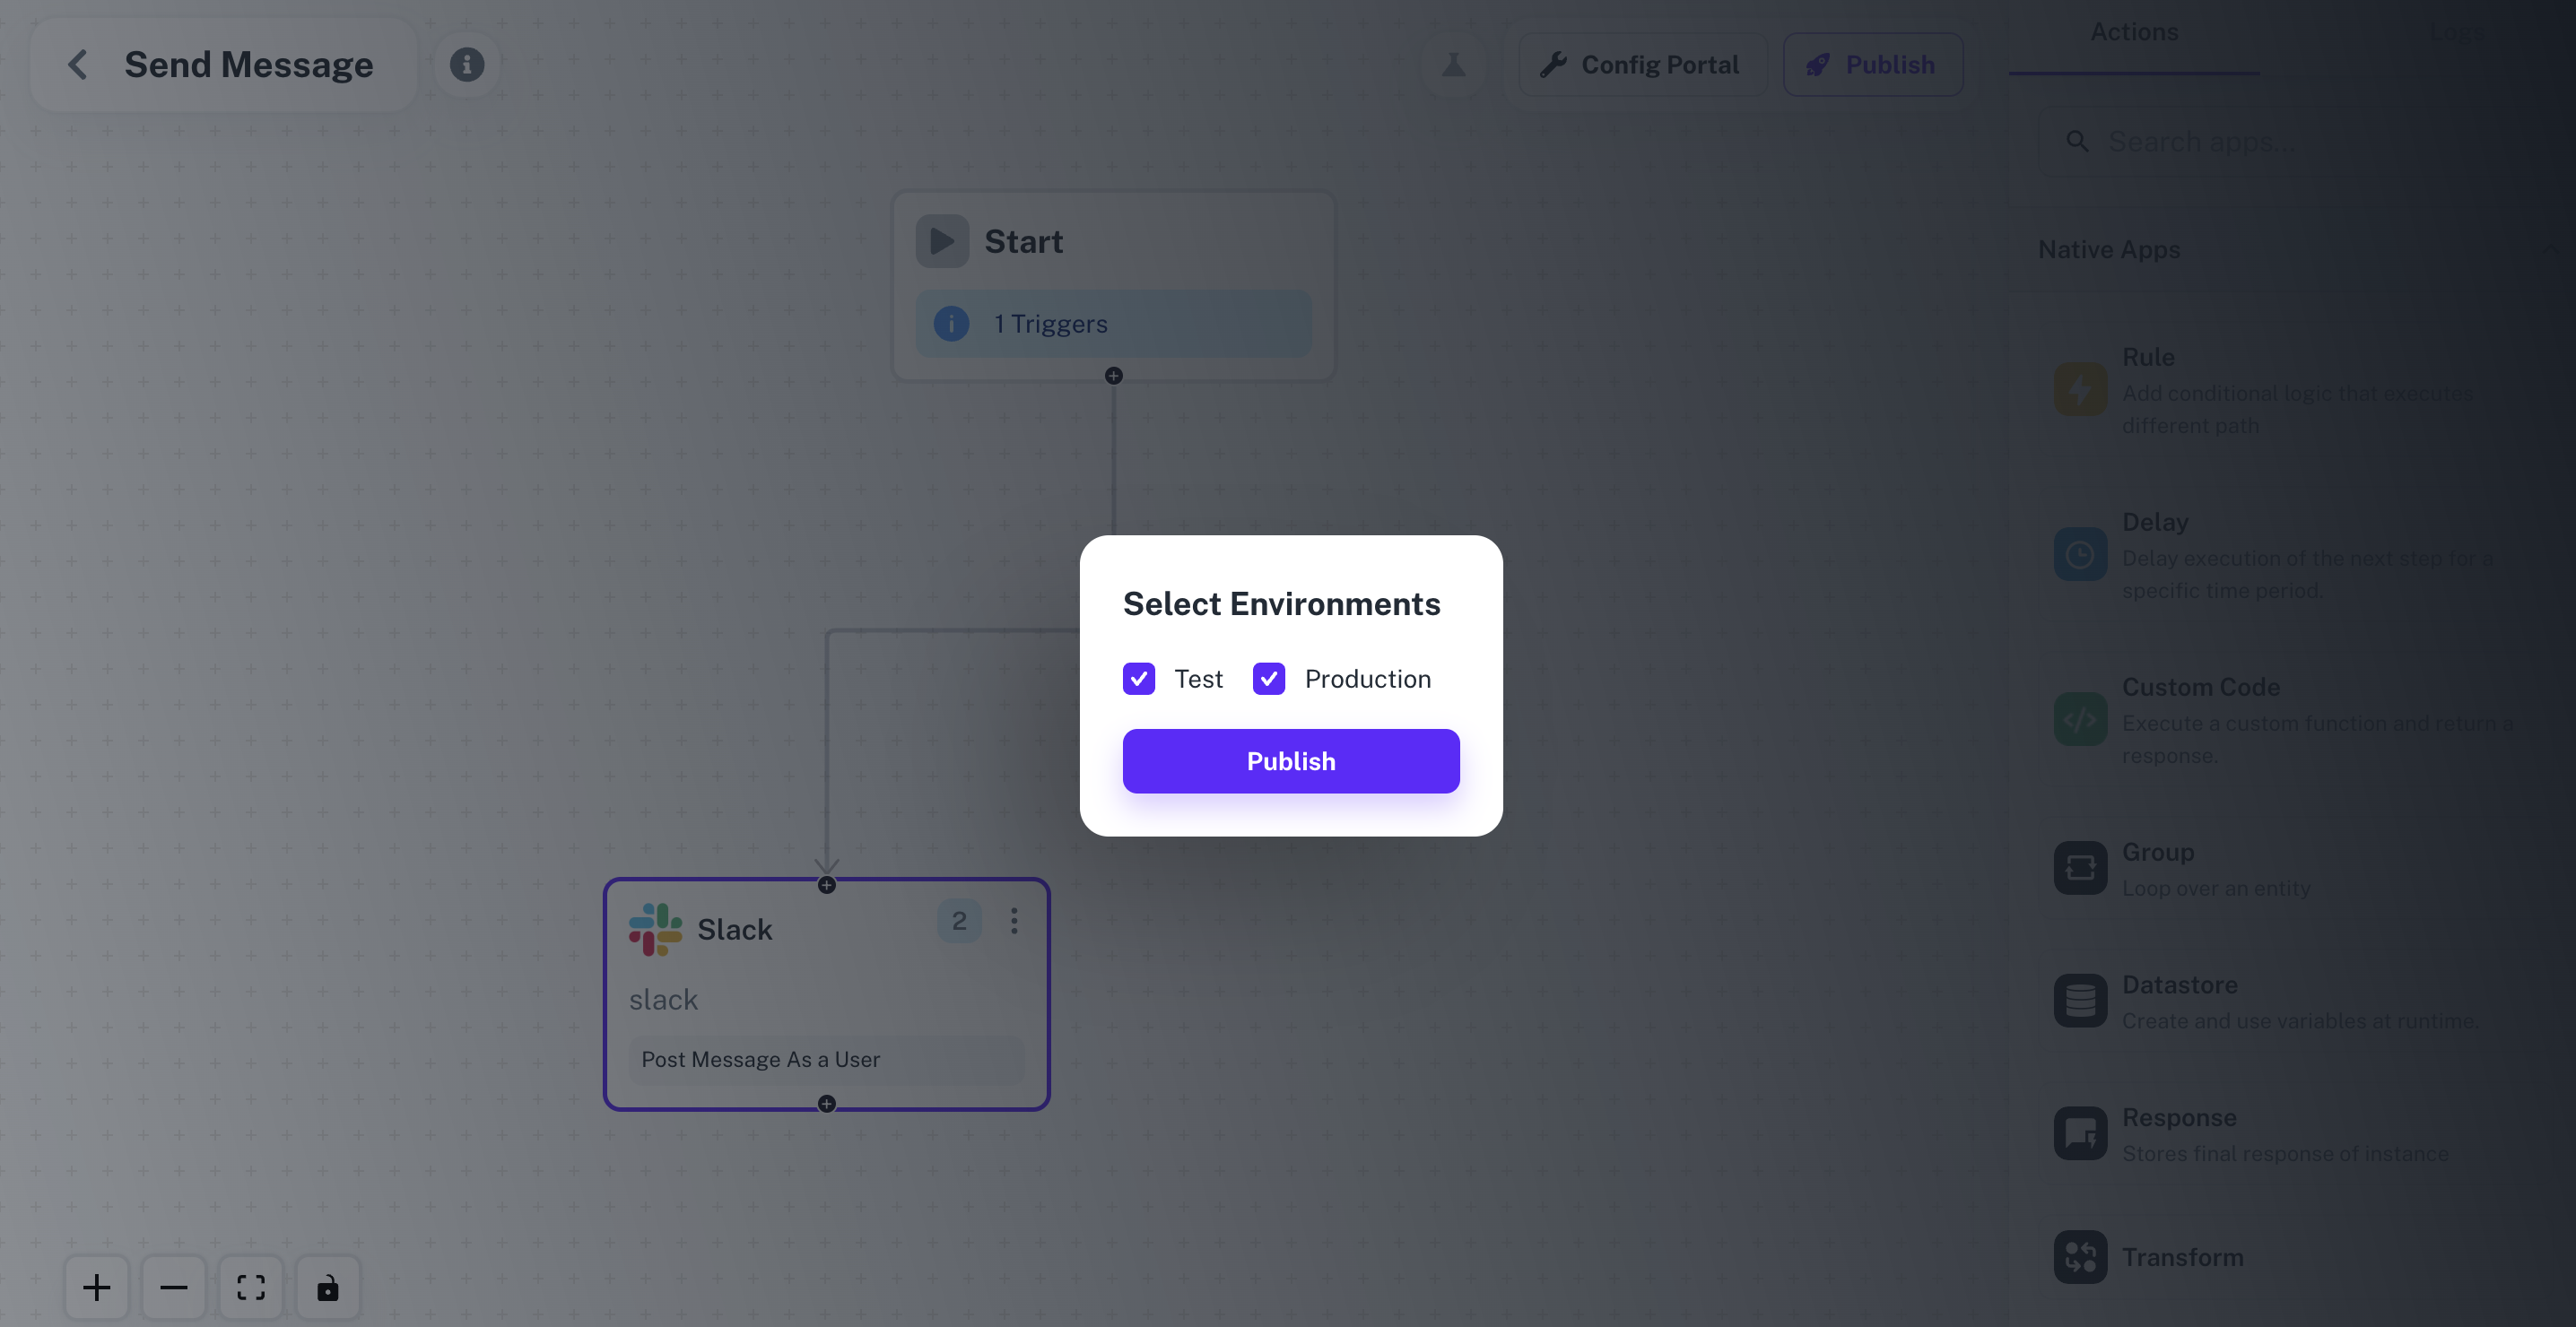Publish workflow from the Select Environments dialog
Image resolution: width=2576 pixels, height=1327 pixels.
(x=1290, y=760)
